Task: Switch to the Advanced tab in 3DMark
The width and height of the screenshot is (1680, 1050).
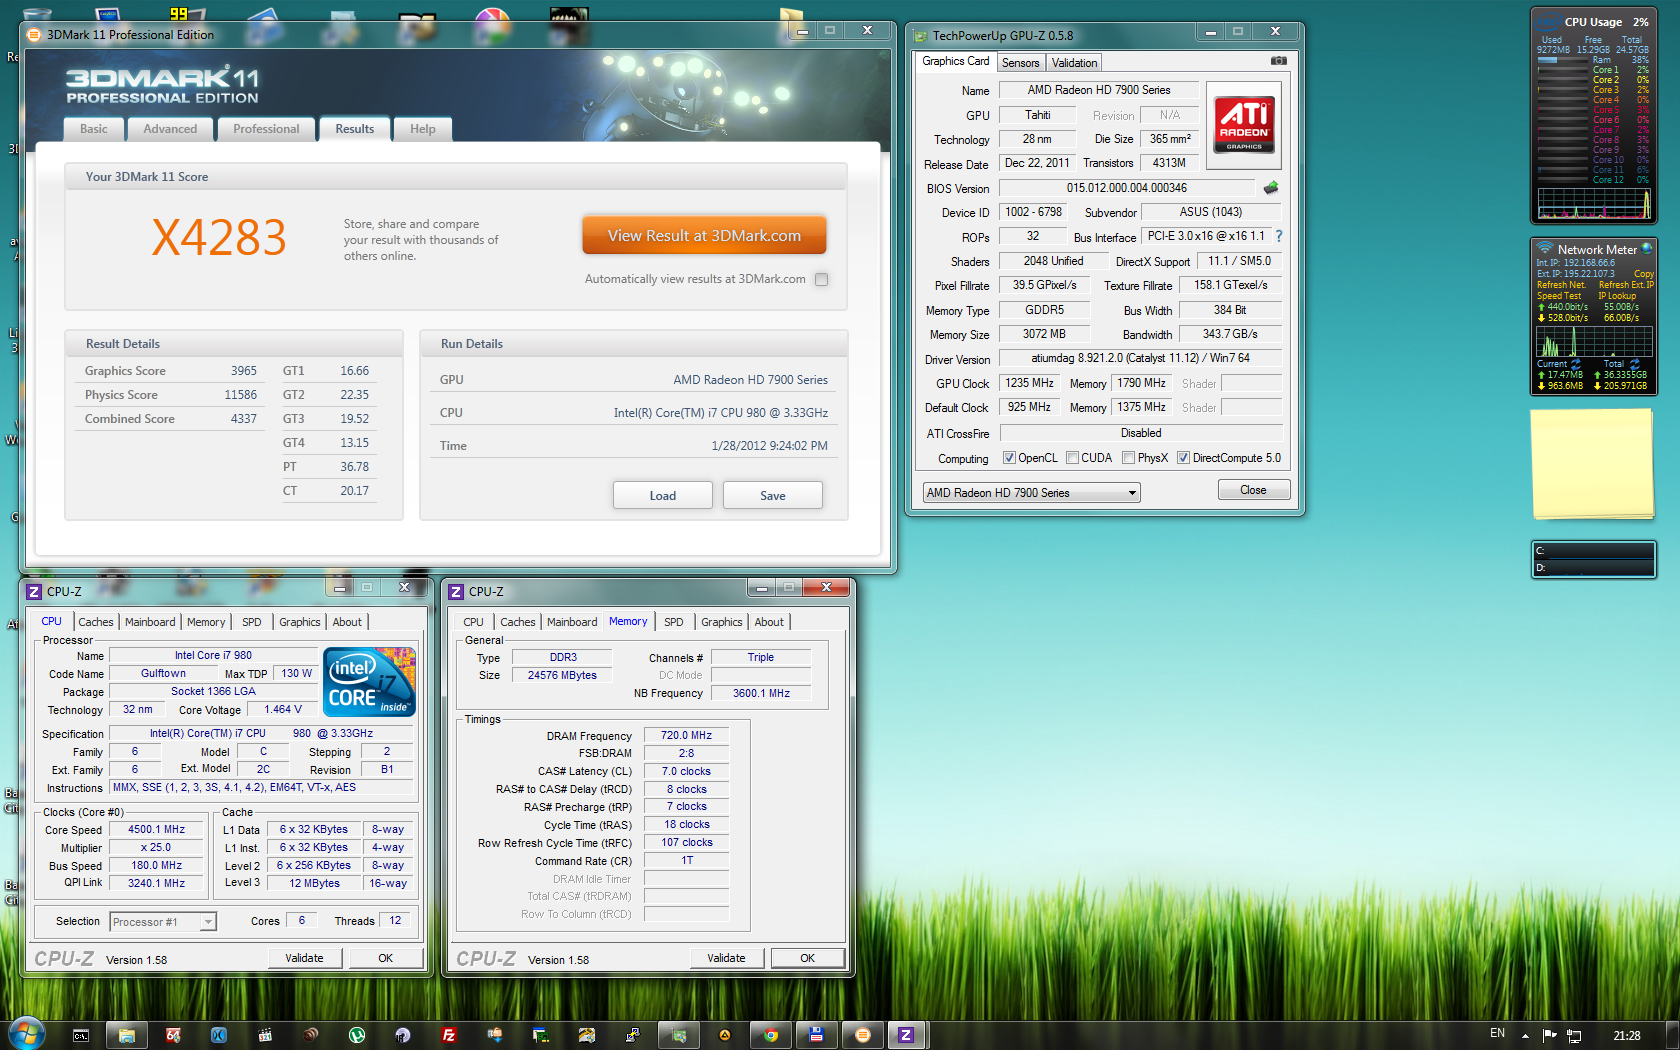Action: point(170,129)
